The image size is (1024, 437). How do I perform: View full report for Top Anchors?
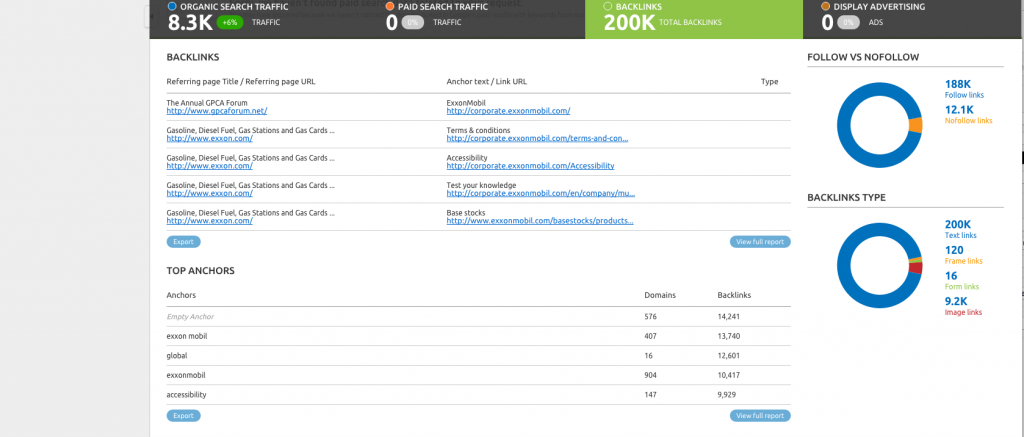point(760,415)
